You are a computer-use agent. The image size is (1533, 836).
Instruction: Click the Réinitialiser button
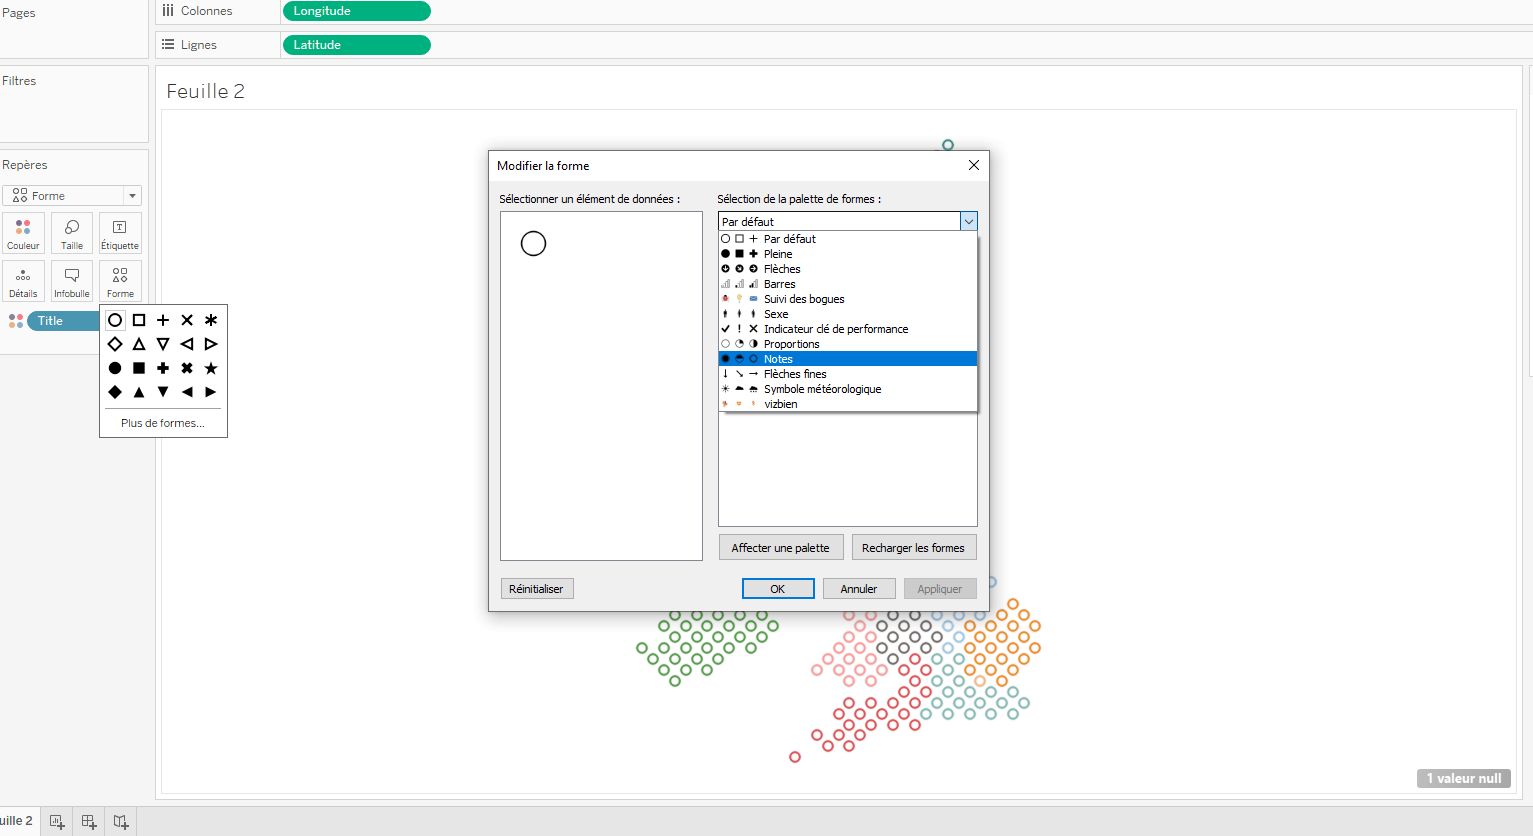click(x=536, y=589)
